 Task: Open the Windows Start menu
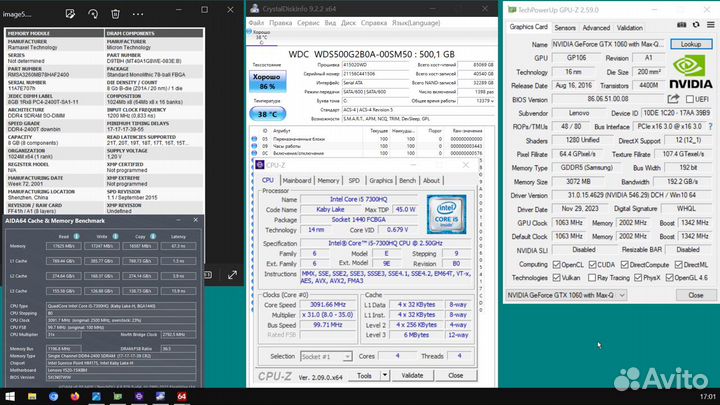10,396
